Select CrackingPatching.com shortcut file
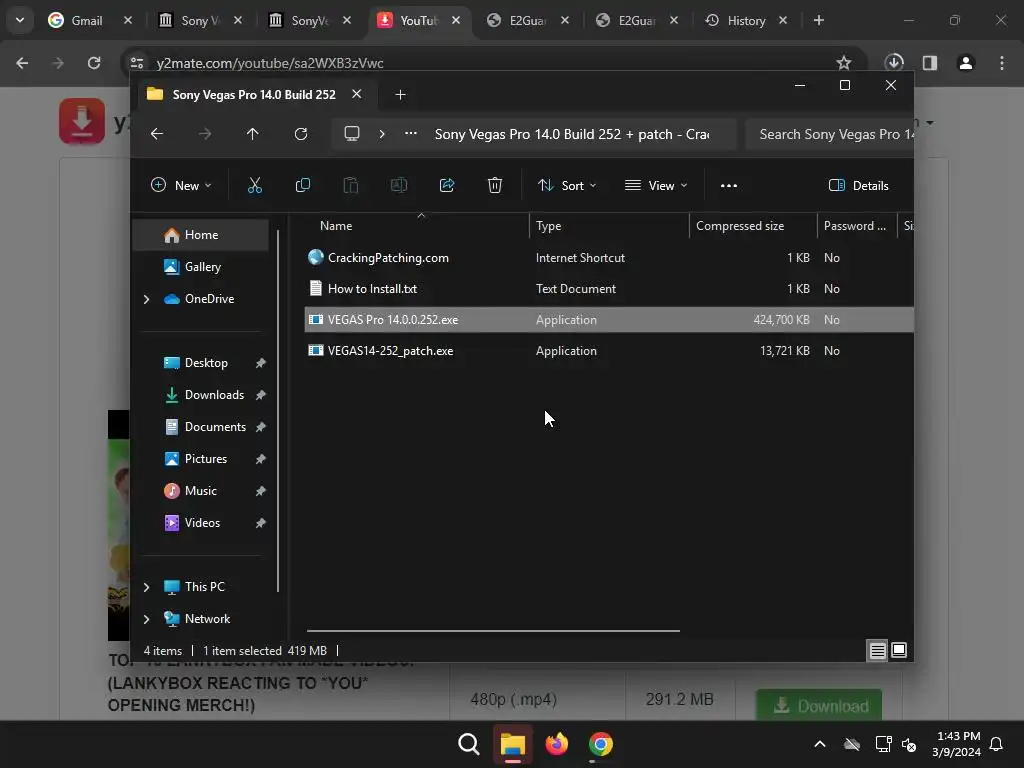The height and width of the screenshot is (768, 1024). tap(609, 258)
